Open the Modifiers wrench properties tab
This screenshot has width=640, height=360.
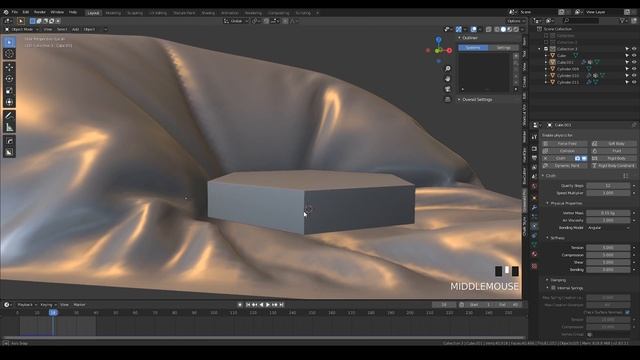click(534, 208)
